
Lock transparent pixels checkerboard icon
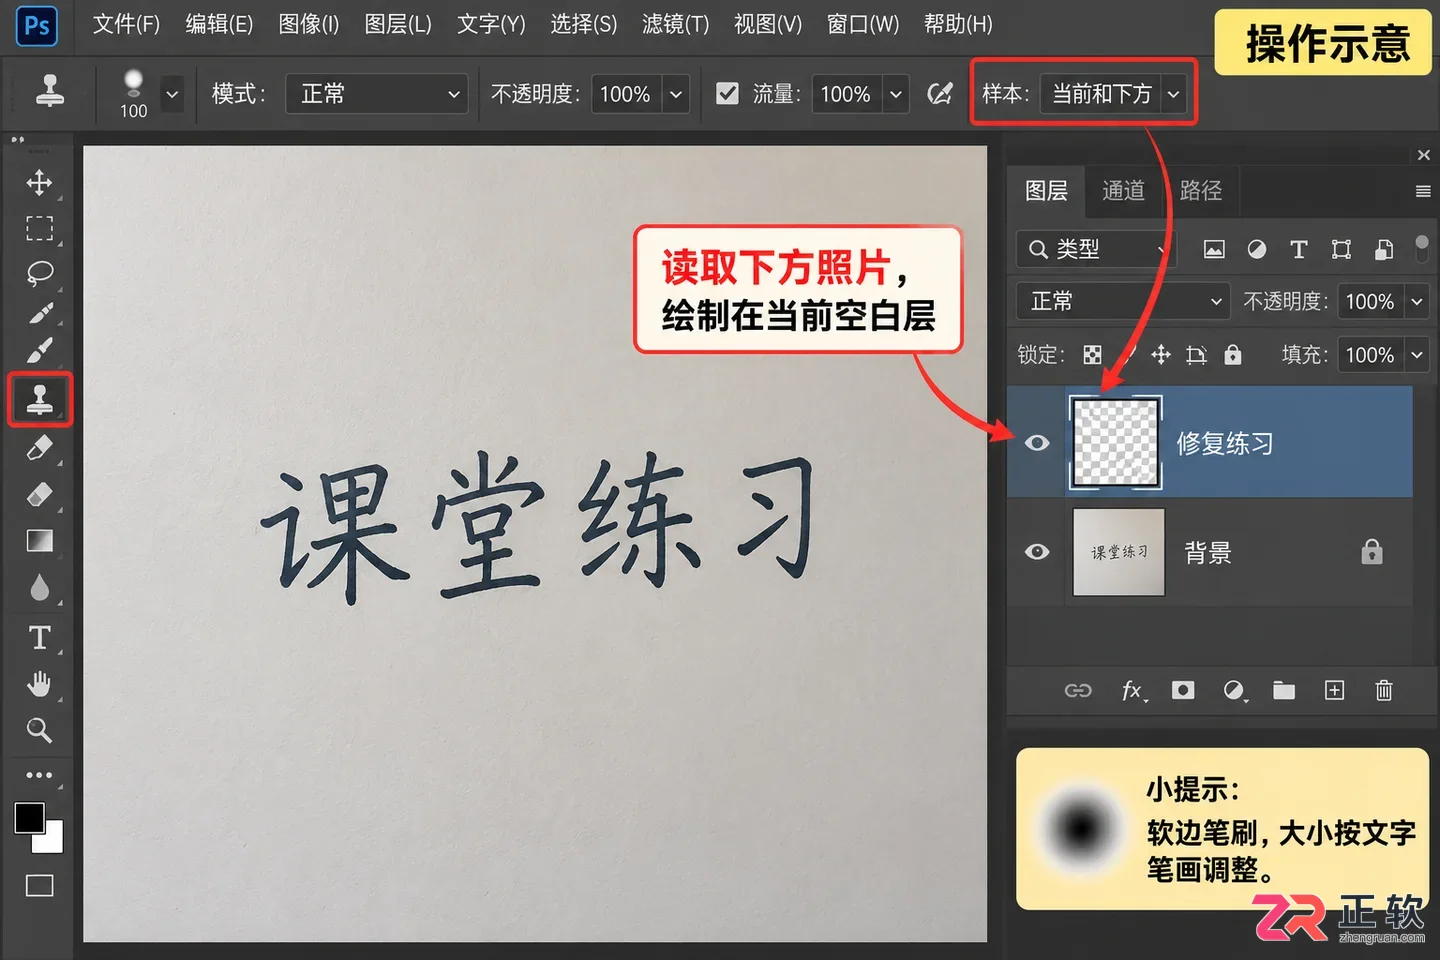point(1092,354)
